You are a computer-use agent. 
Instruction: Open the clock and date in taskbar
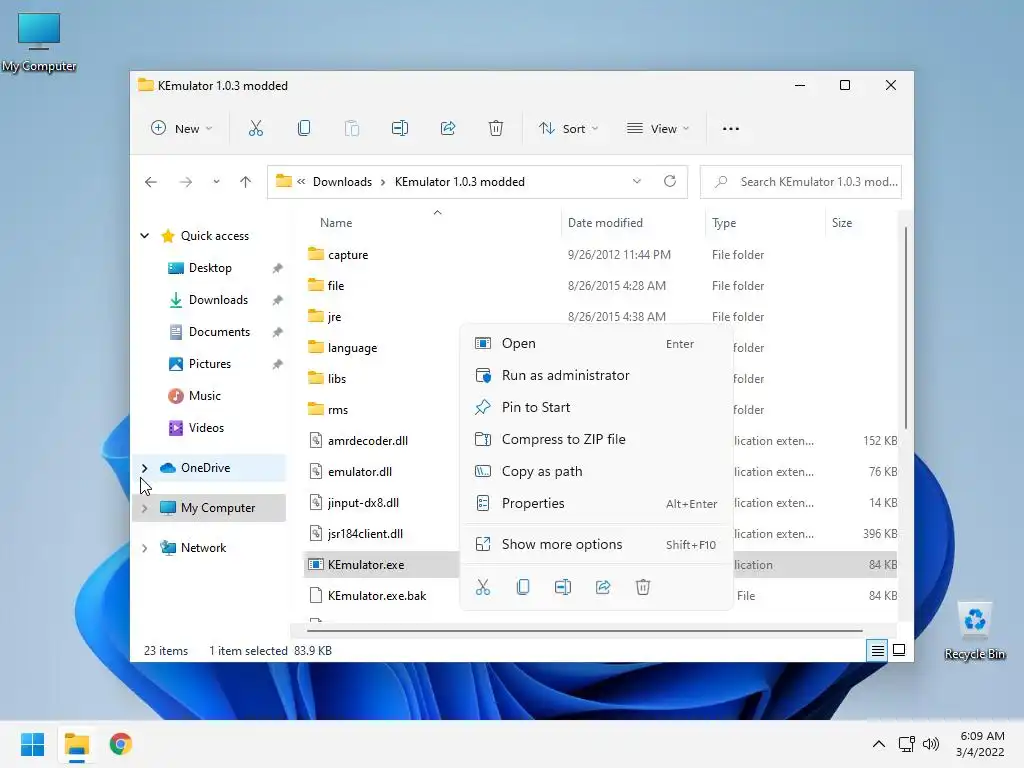(980, 744)
